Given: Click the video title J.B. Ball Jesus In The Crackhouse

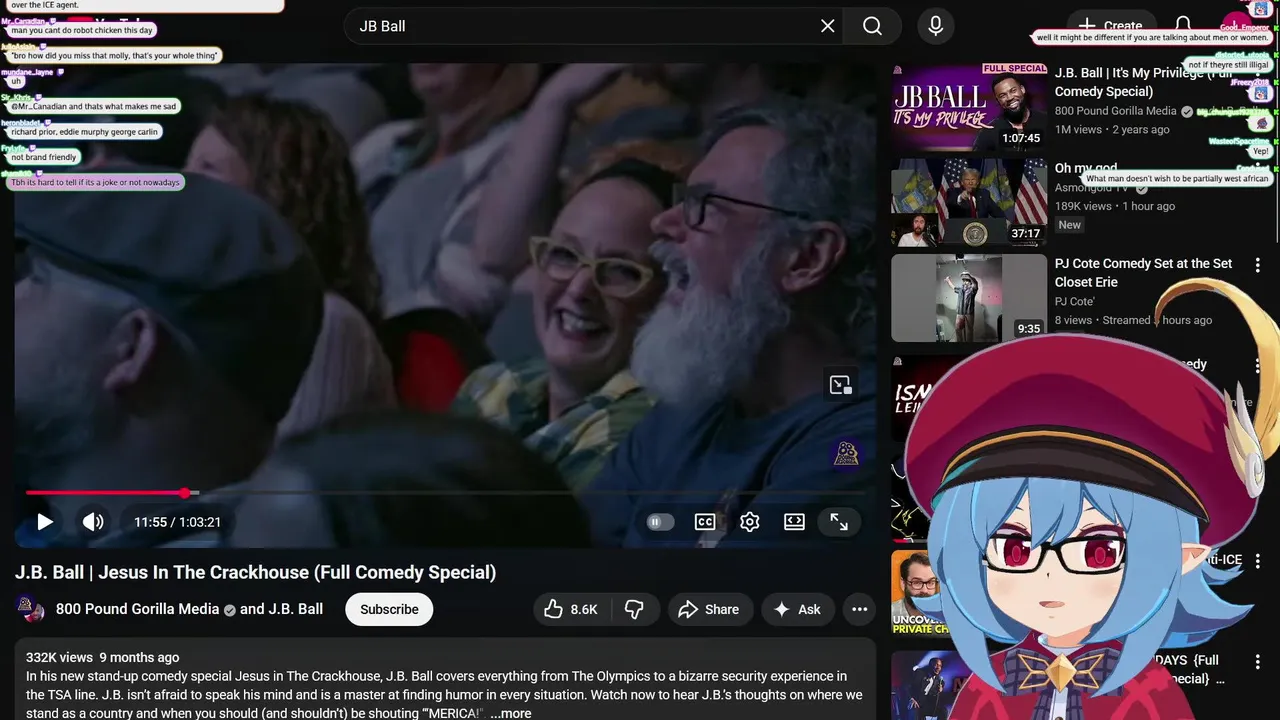Looking at the screenshot, I should 255,572.
